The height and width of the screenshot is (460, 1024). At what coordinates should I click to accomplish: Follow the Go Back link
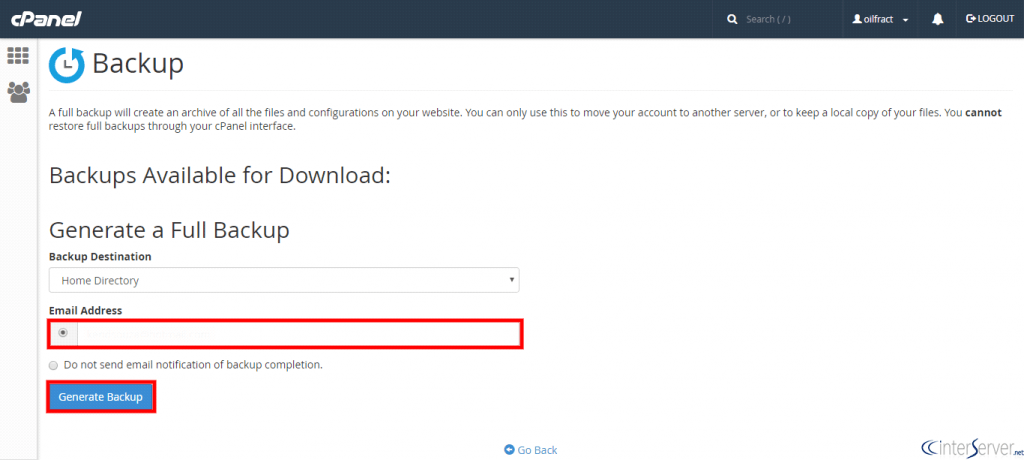coord(537,450)
